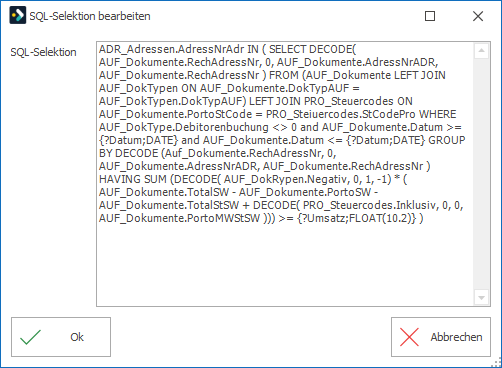Click '{?Umsatz;FLOAT(10.2)}' parameter in the query
Viewport: 502px width, 368px height.
tap(357, 218)
